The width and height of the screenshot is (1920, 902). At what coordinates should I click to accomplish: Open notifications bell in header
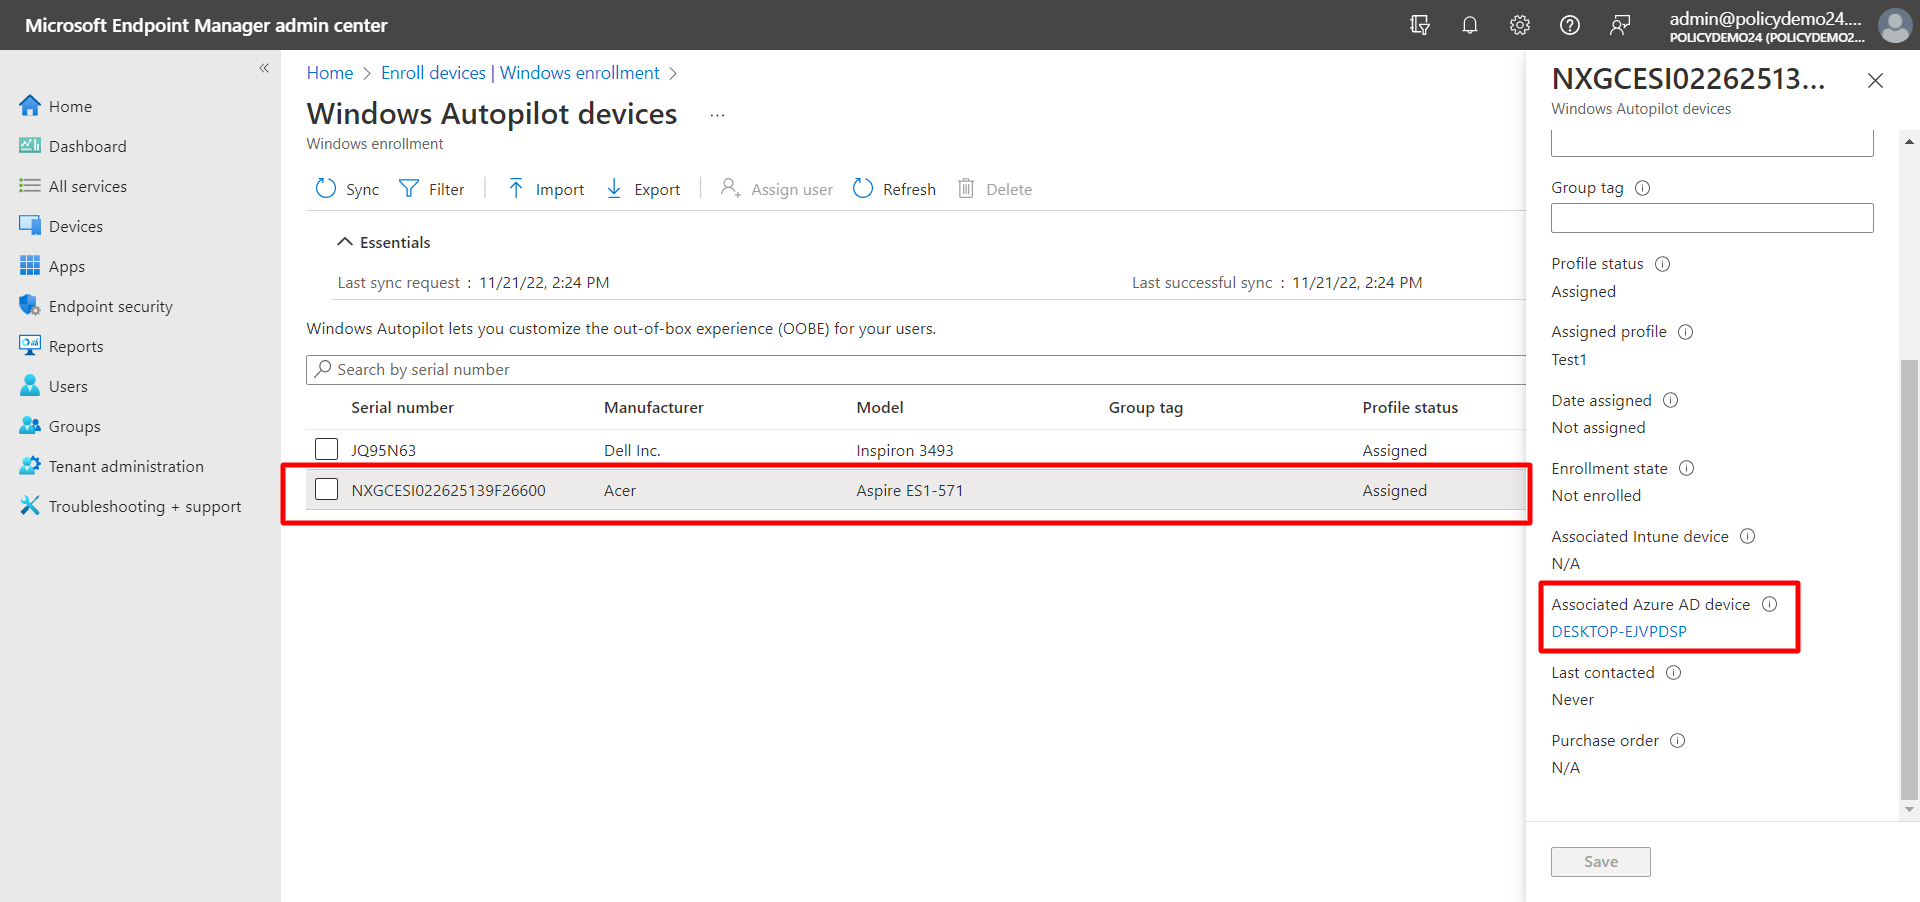click(x=1469, y=25)
